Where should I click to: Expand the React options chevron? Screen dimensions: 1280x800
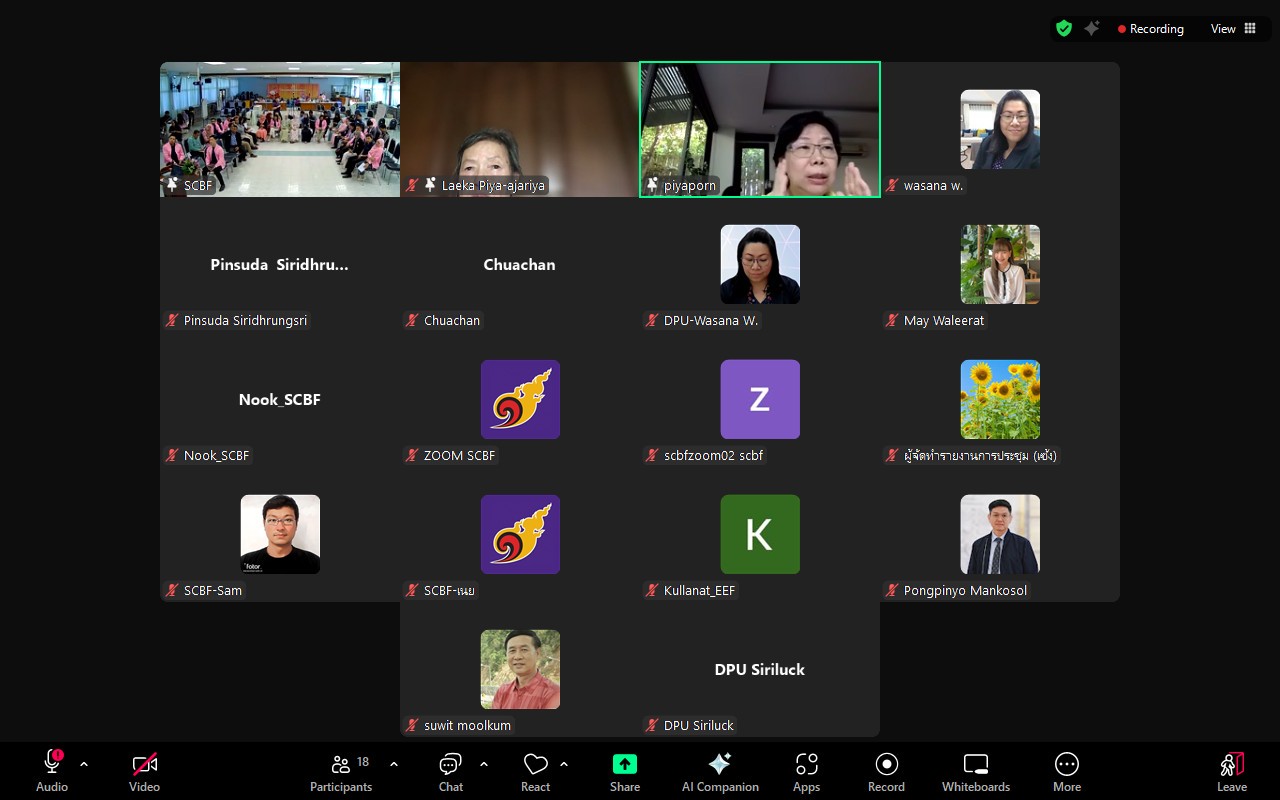pyautogui.click(x=564, y=764)
